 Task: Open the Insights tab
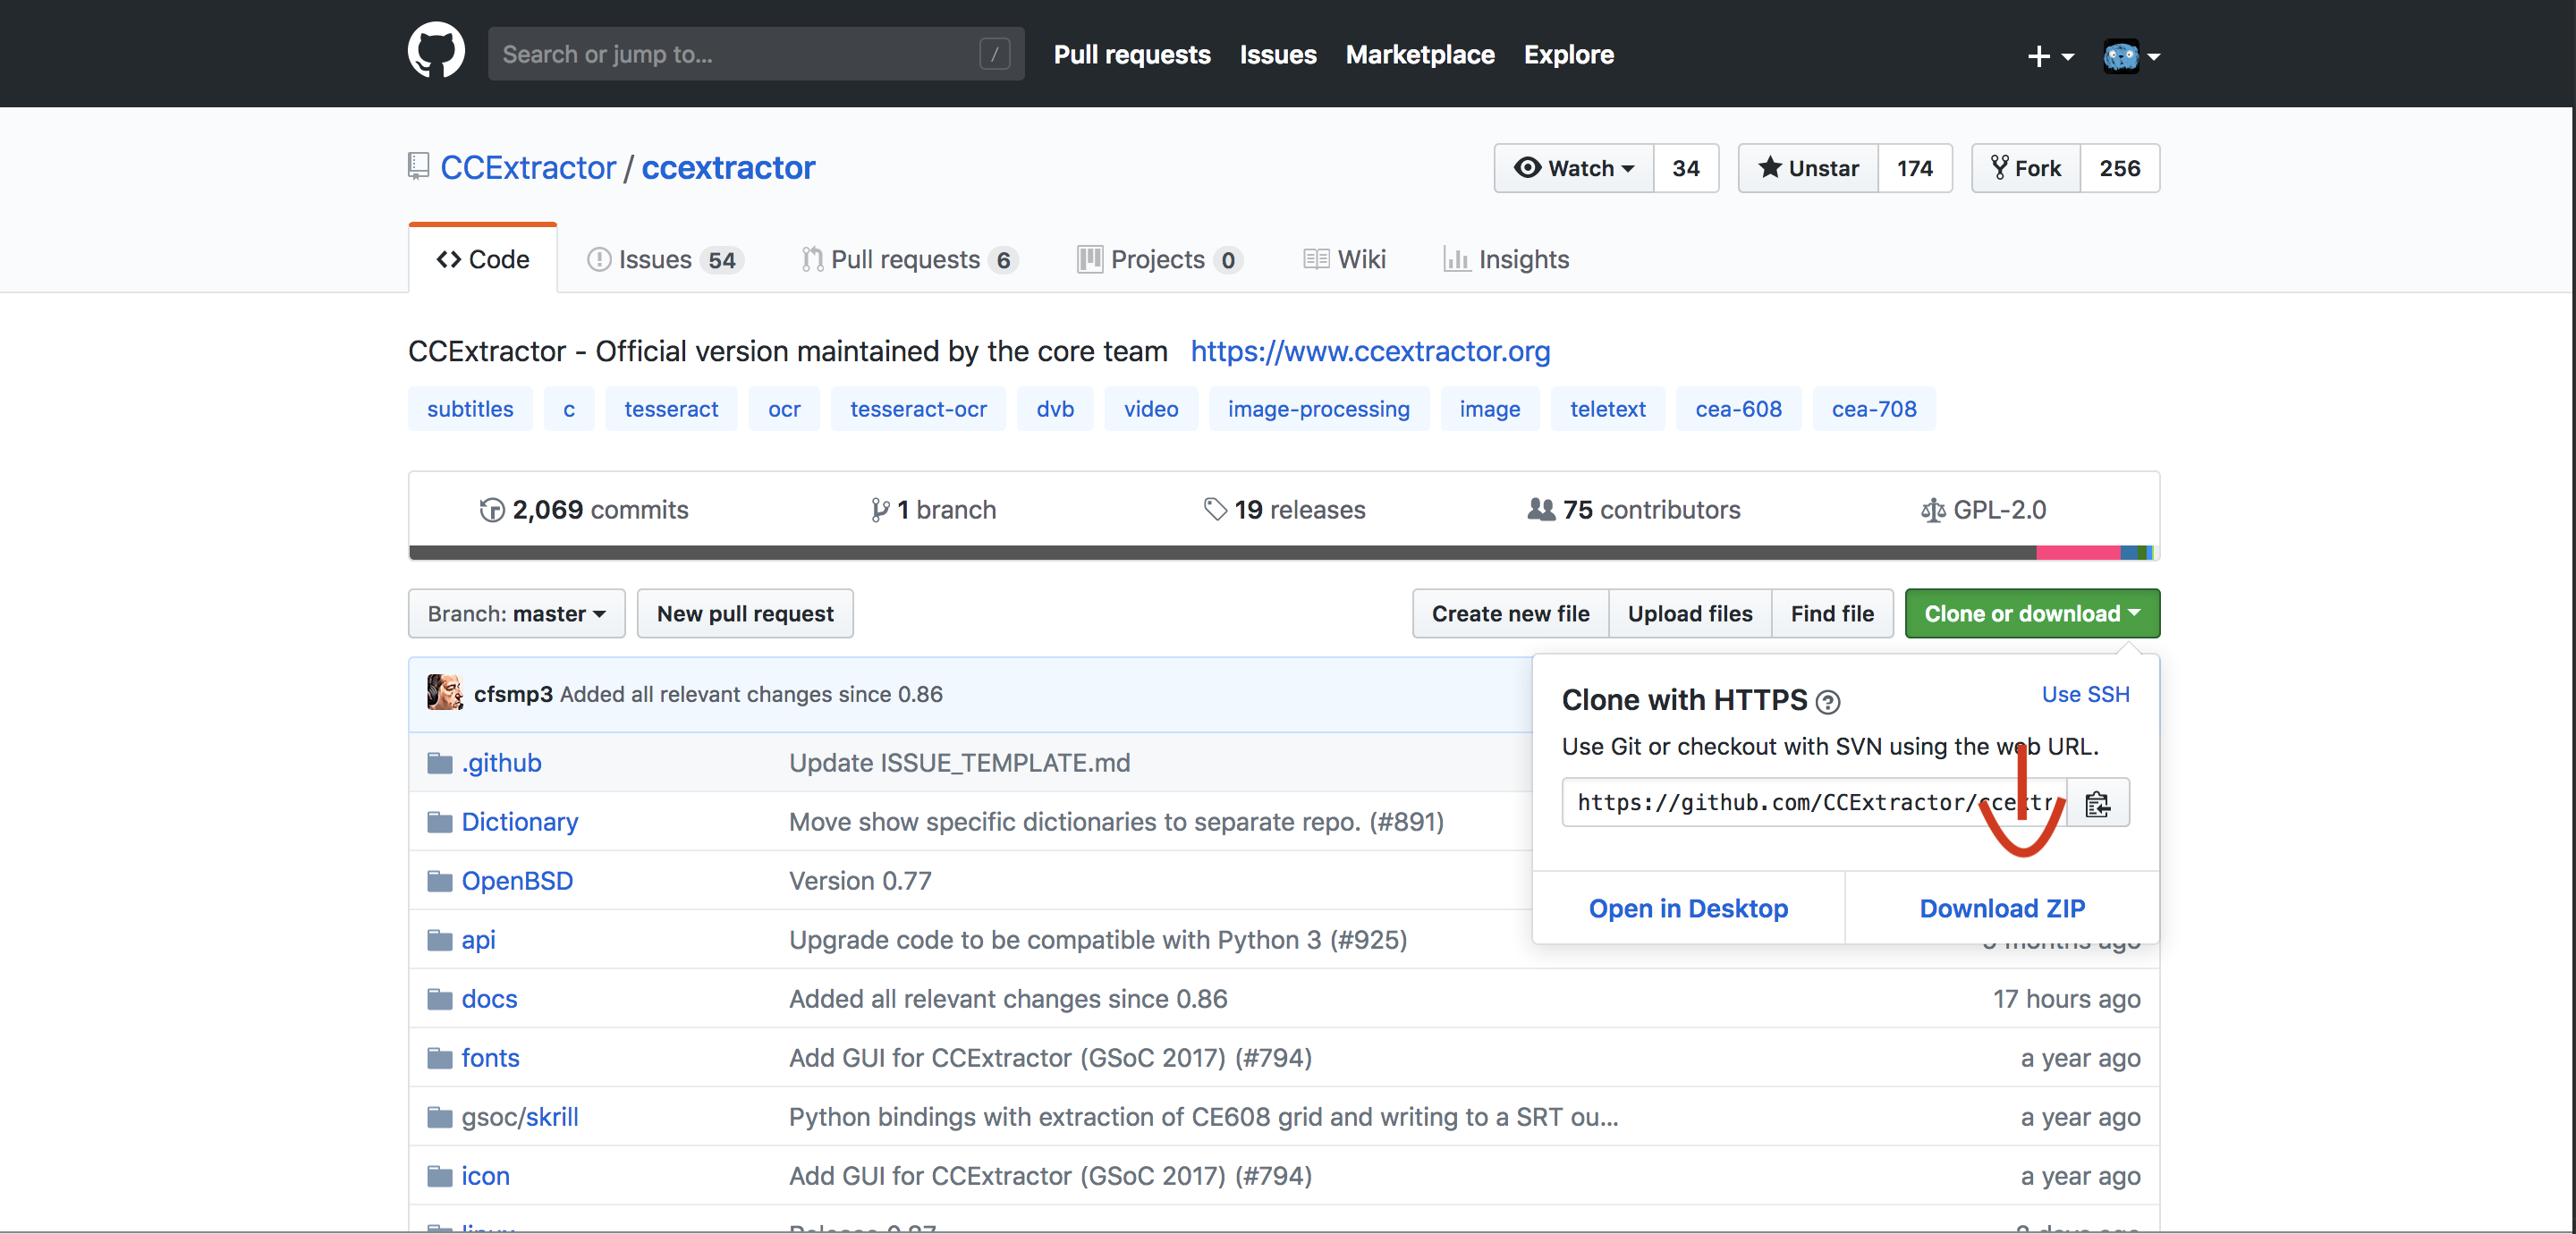tap(1506, 260)
